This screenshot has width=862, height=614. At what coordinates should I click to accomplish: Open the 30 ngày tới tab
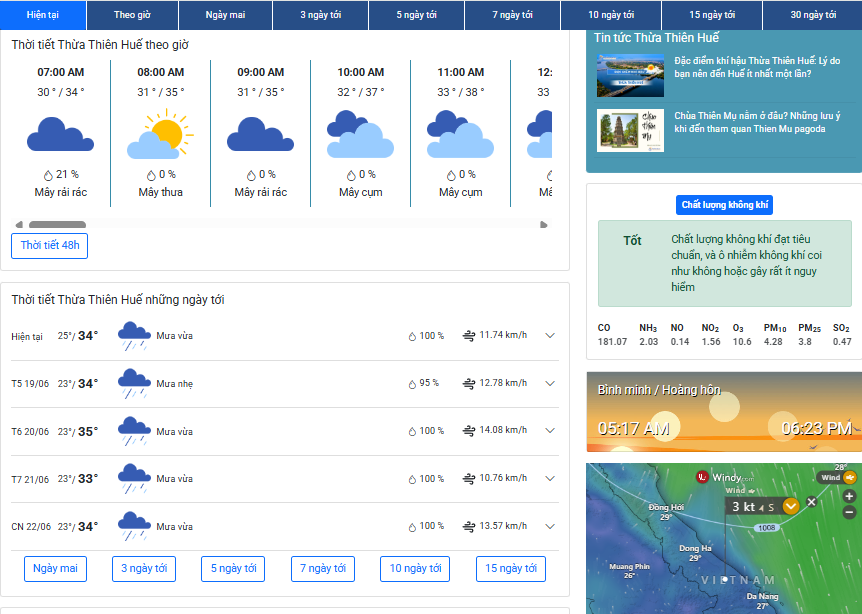(813, 15)
